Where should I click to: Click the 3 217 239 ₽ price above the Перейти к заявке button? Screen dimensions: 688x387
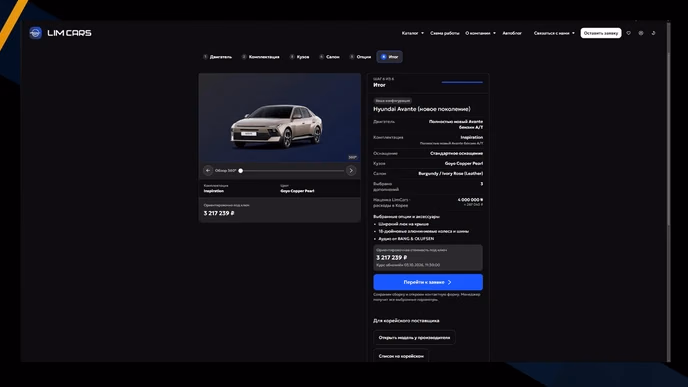point(391,258)
